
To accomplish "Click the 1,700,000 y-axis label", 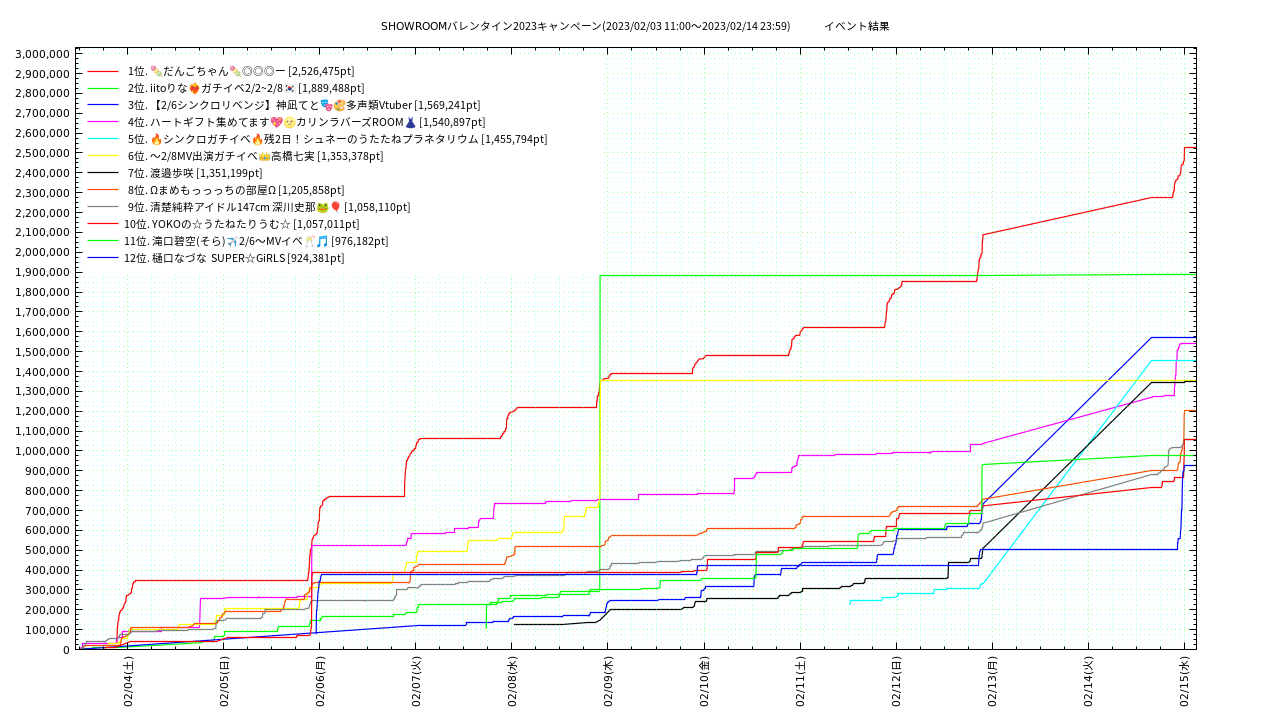I will click(44, 312).
